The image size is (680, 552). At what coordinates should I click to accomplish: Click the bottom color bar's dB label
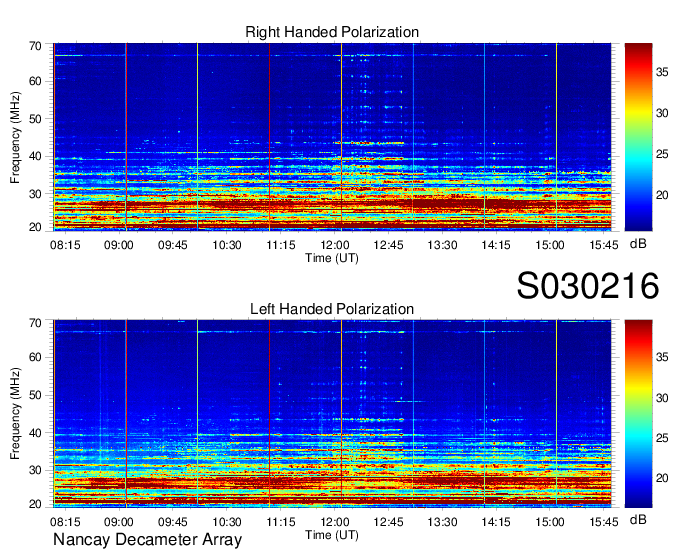(638, 519)
